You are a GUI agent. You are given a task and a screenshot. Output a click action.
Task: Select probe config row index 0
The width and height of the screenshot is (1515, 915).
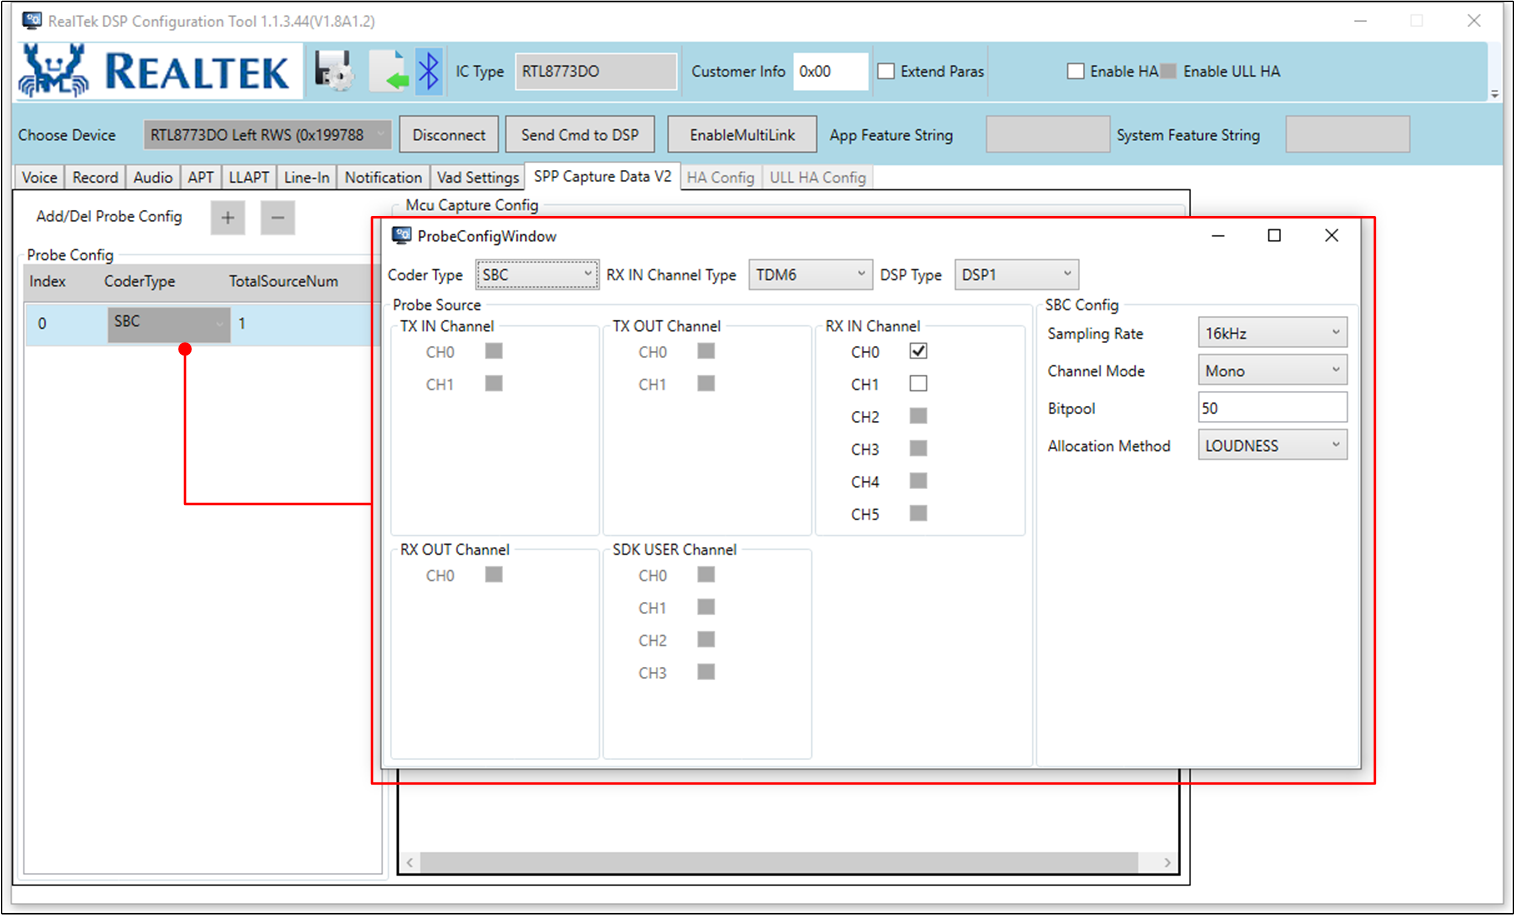click(x=203, y=324)
